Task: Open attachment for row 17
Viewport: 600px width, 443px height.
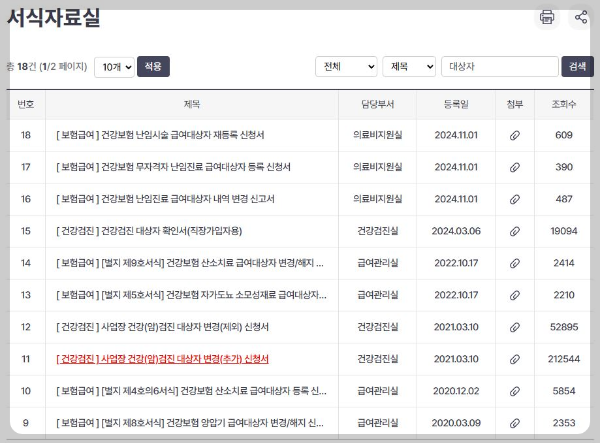Action: [515, 167]
